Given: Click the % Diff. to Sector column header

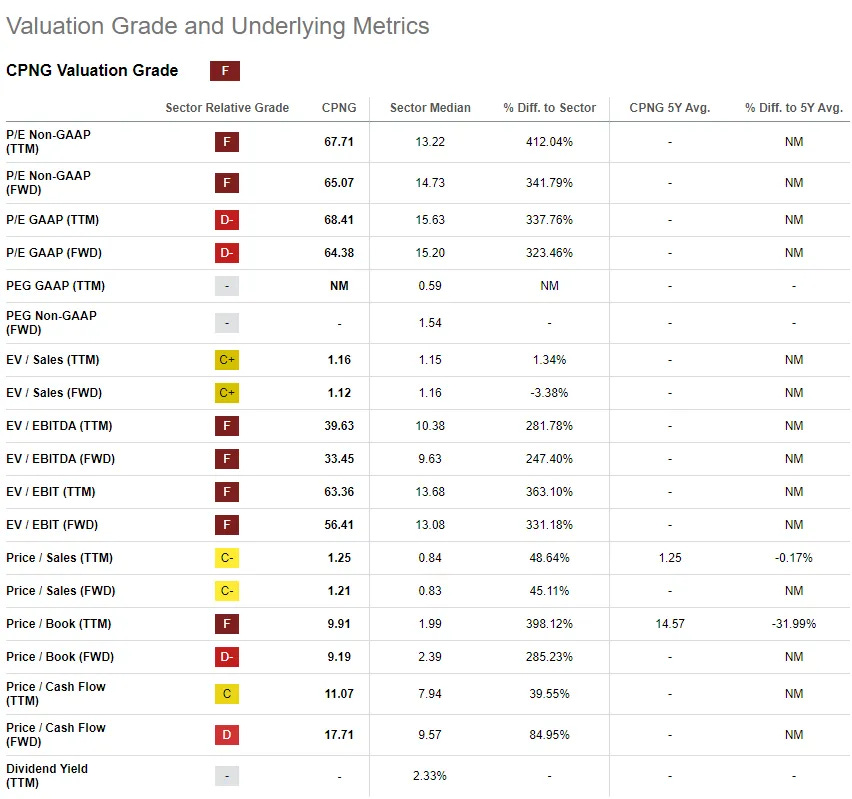Looking at the screenshot, I should point(549,108).
